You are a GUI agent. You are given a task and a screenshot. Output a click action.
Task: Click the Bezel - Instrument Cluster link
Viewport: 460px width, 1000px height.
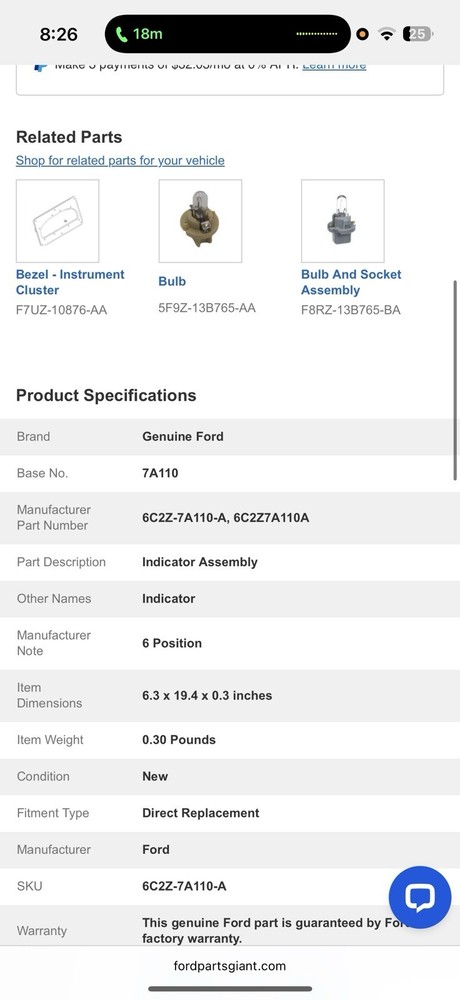pos(70,282)
